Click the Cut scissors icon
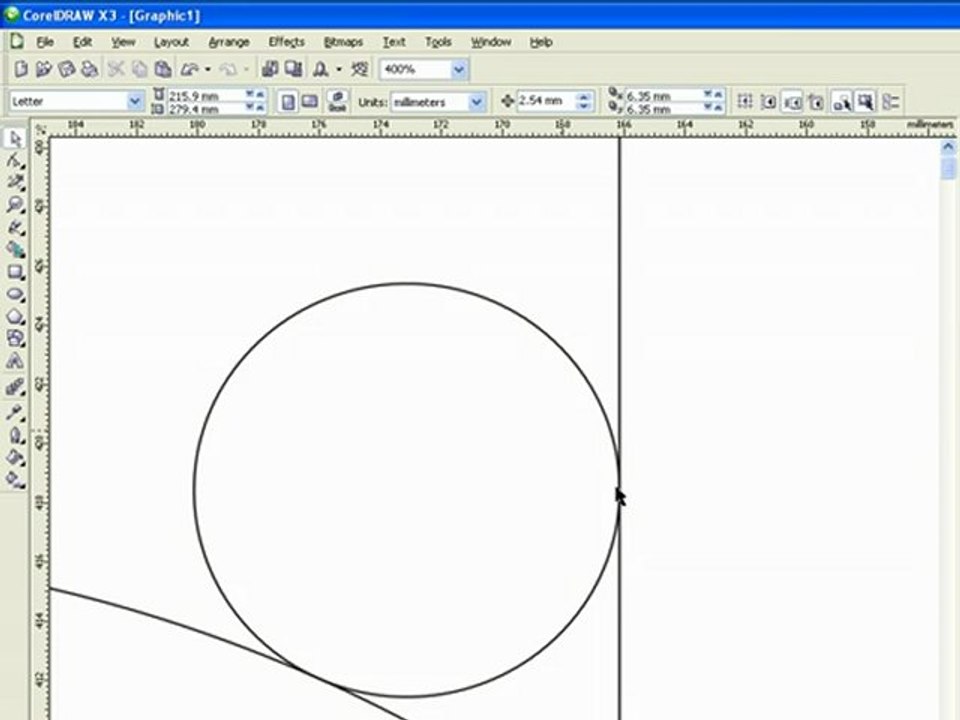 pos(116,69)
